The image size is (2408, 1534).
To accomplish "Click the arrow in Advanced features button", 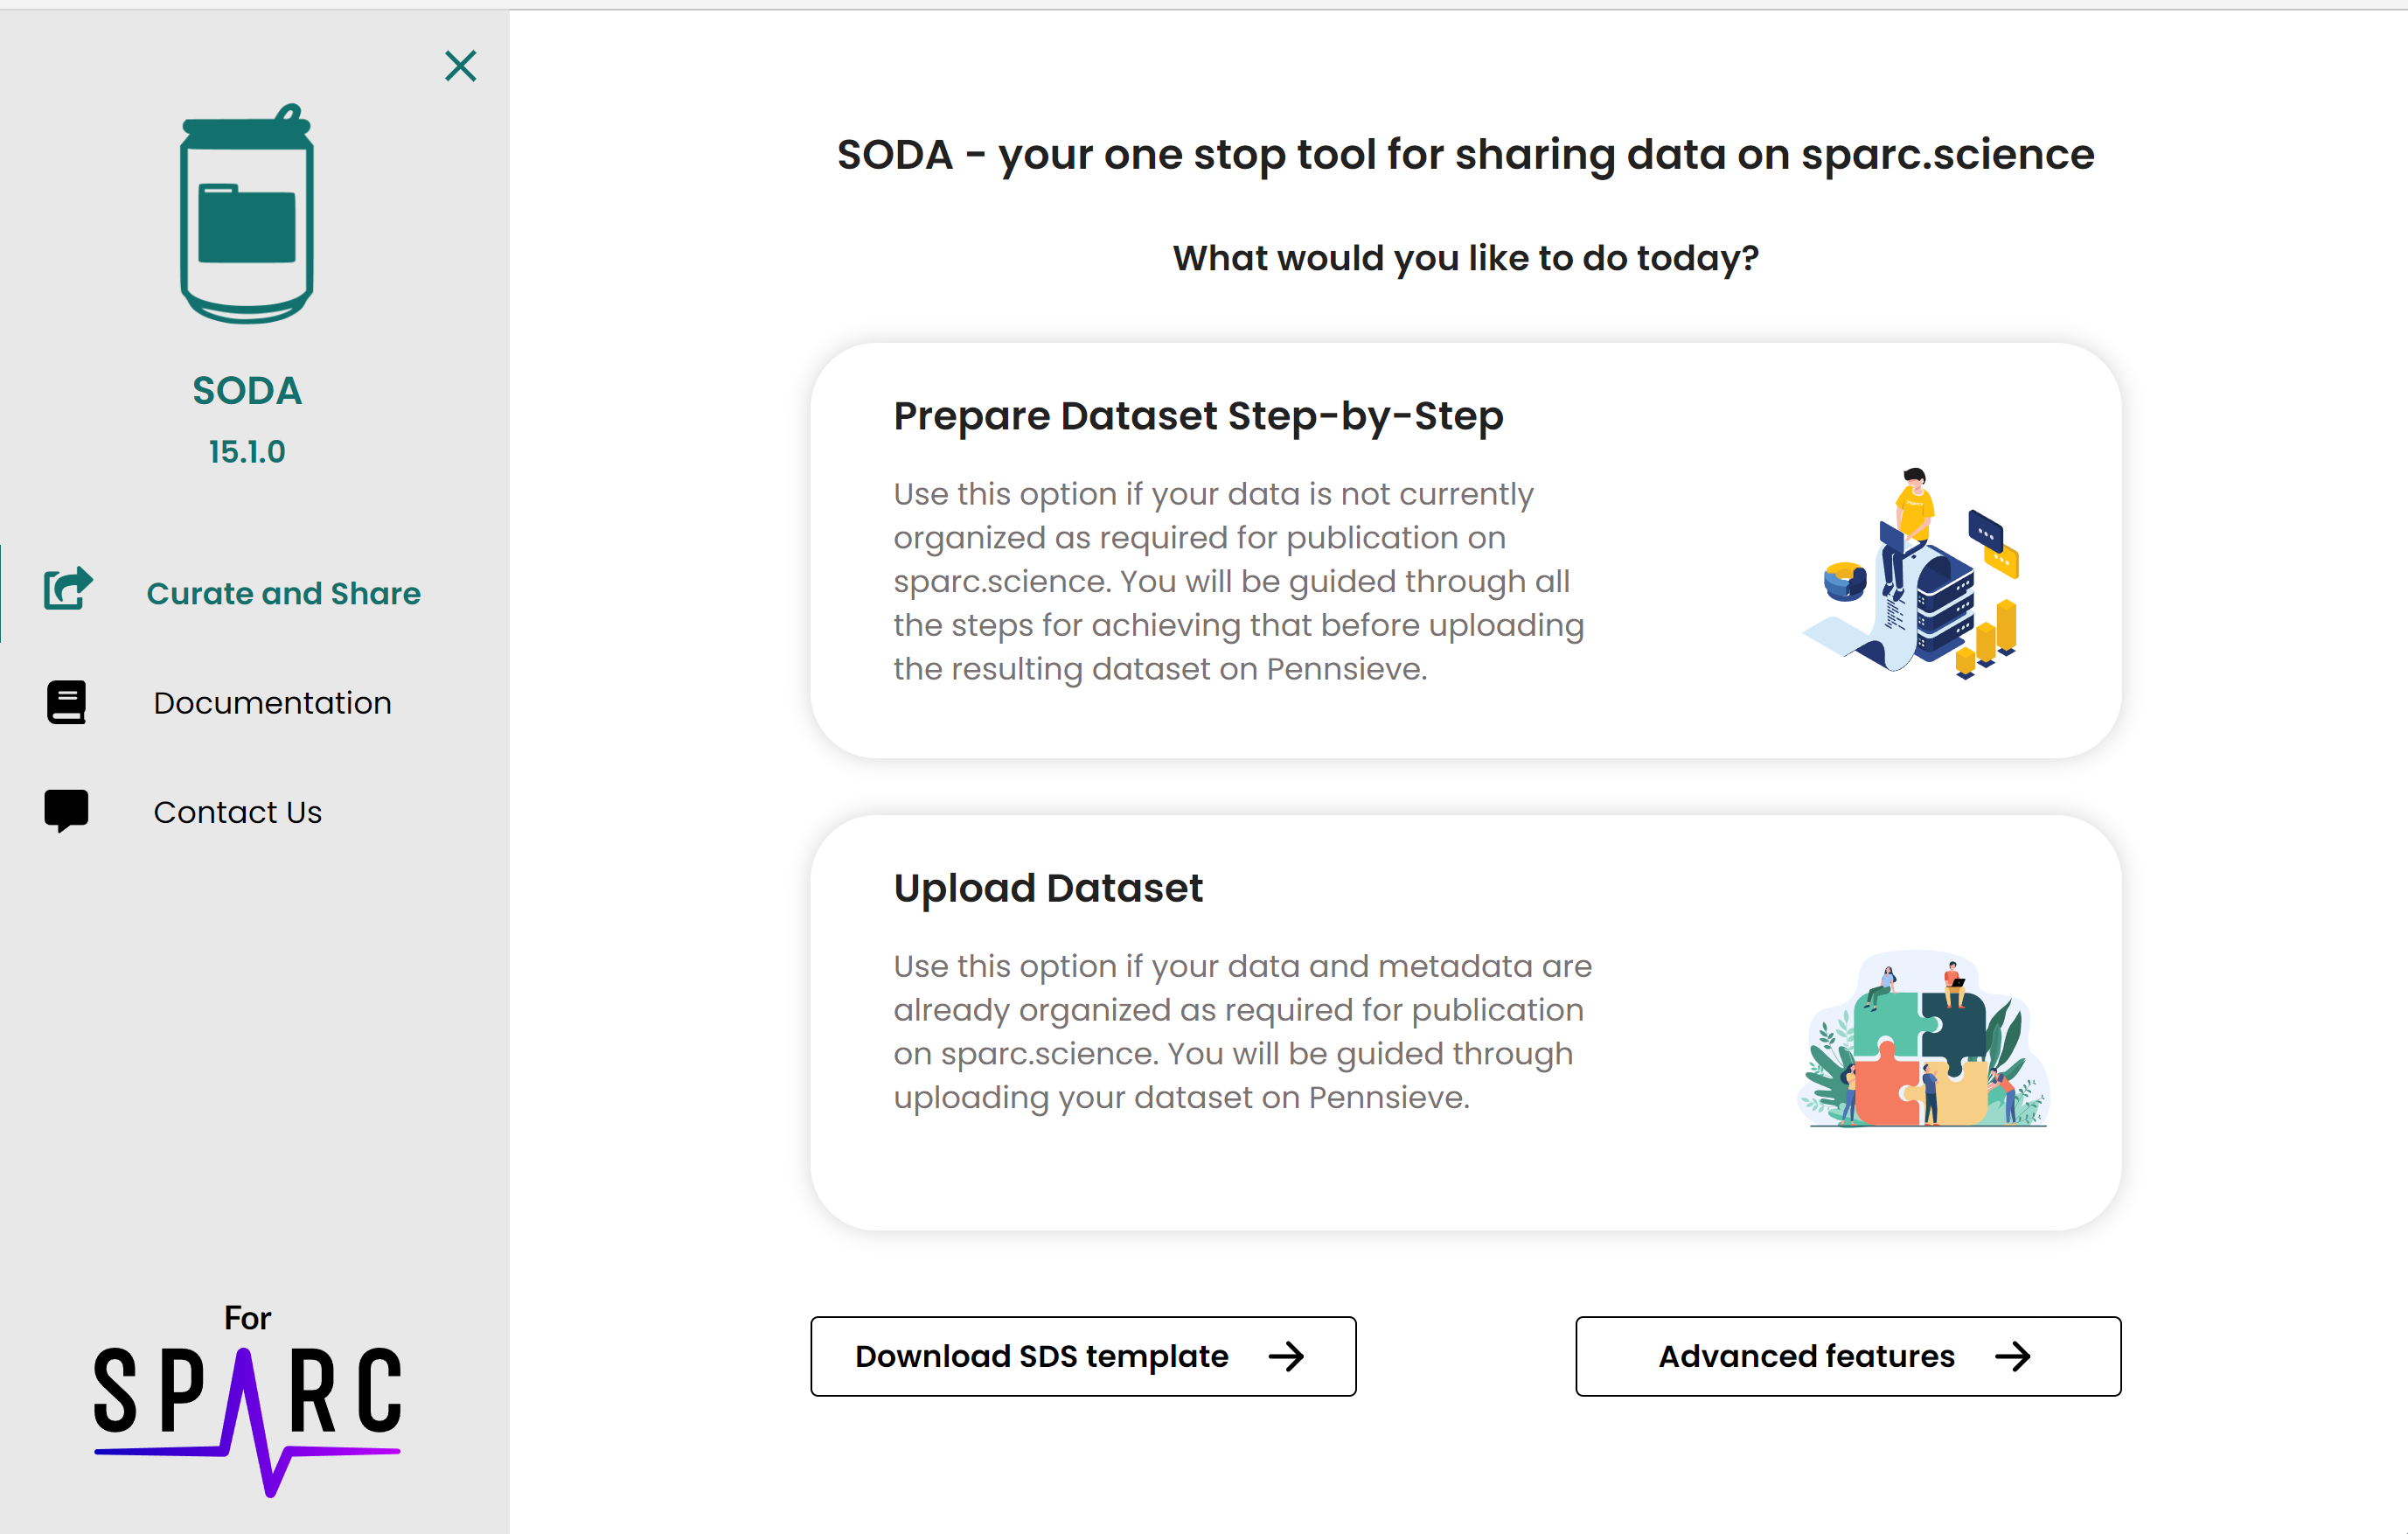I will pyautogui.click(x=2013, y=1357).
